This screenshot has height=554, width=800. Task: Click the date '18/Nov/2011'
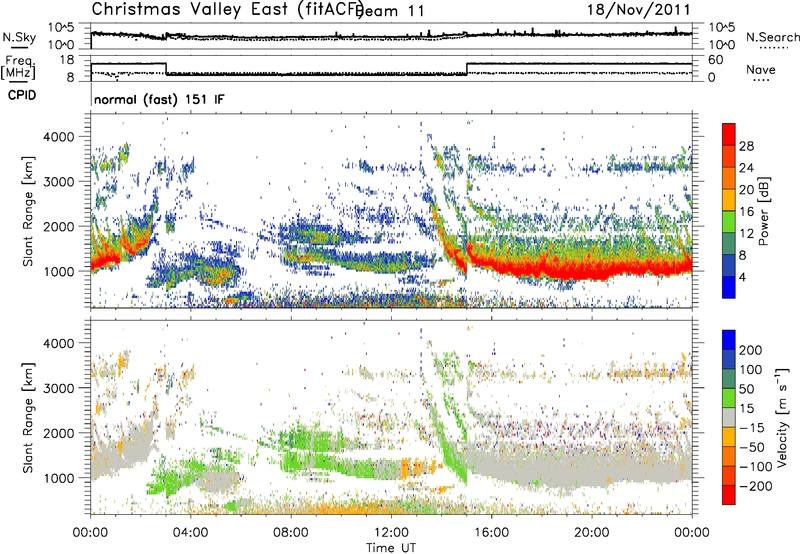(x=639, y=9)
